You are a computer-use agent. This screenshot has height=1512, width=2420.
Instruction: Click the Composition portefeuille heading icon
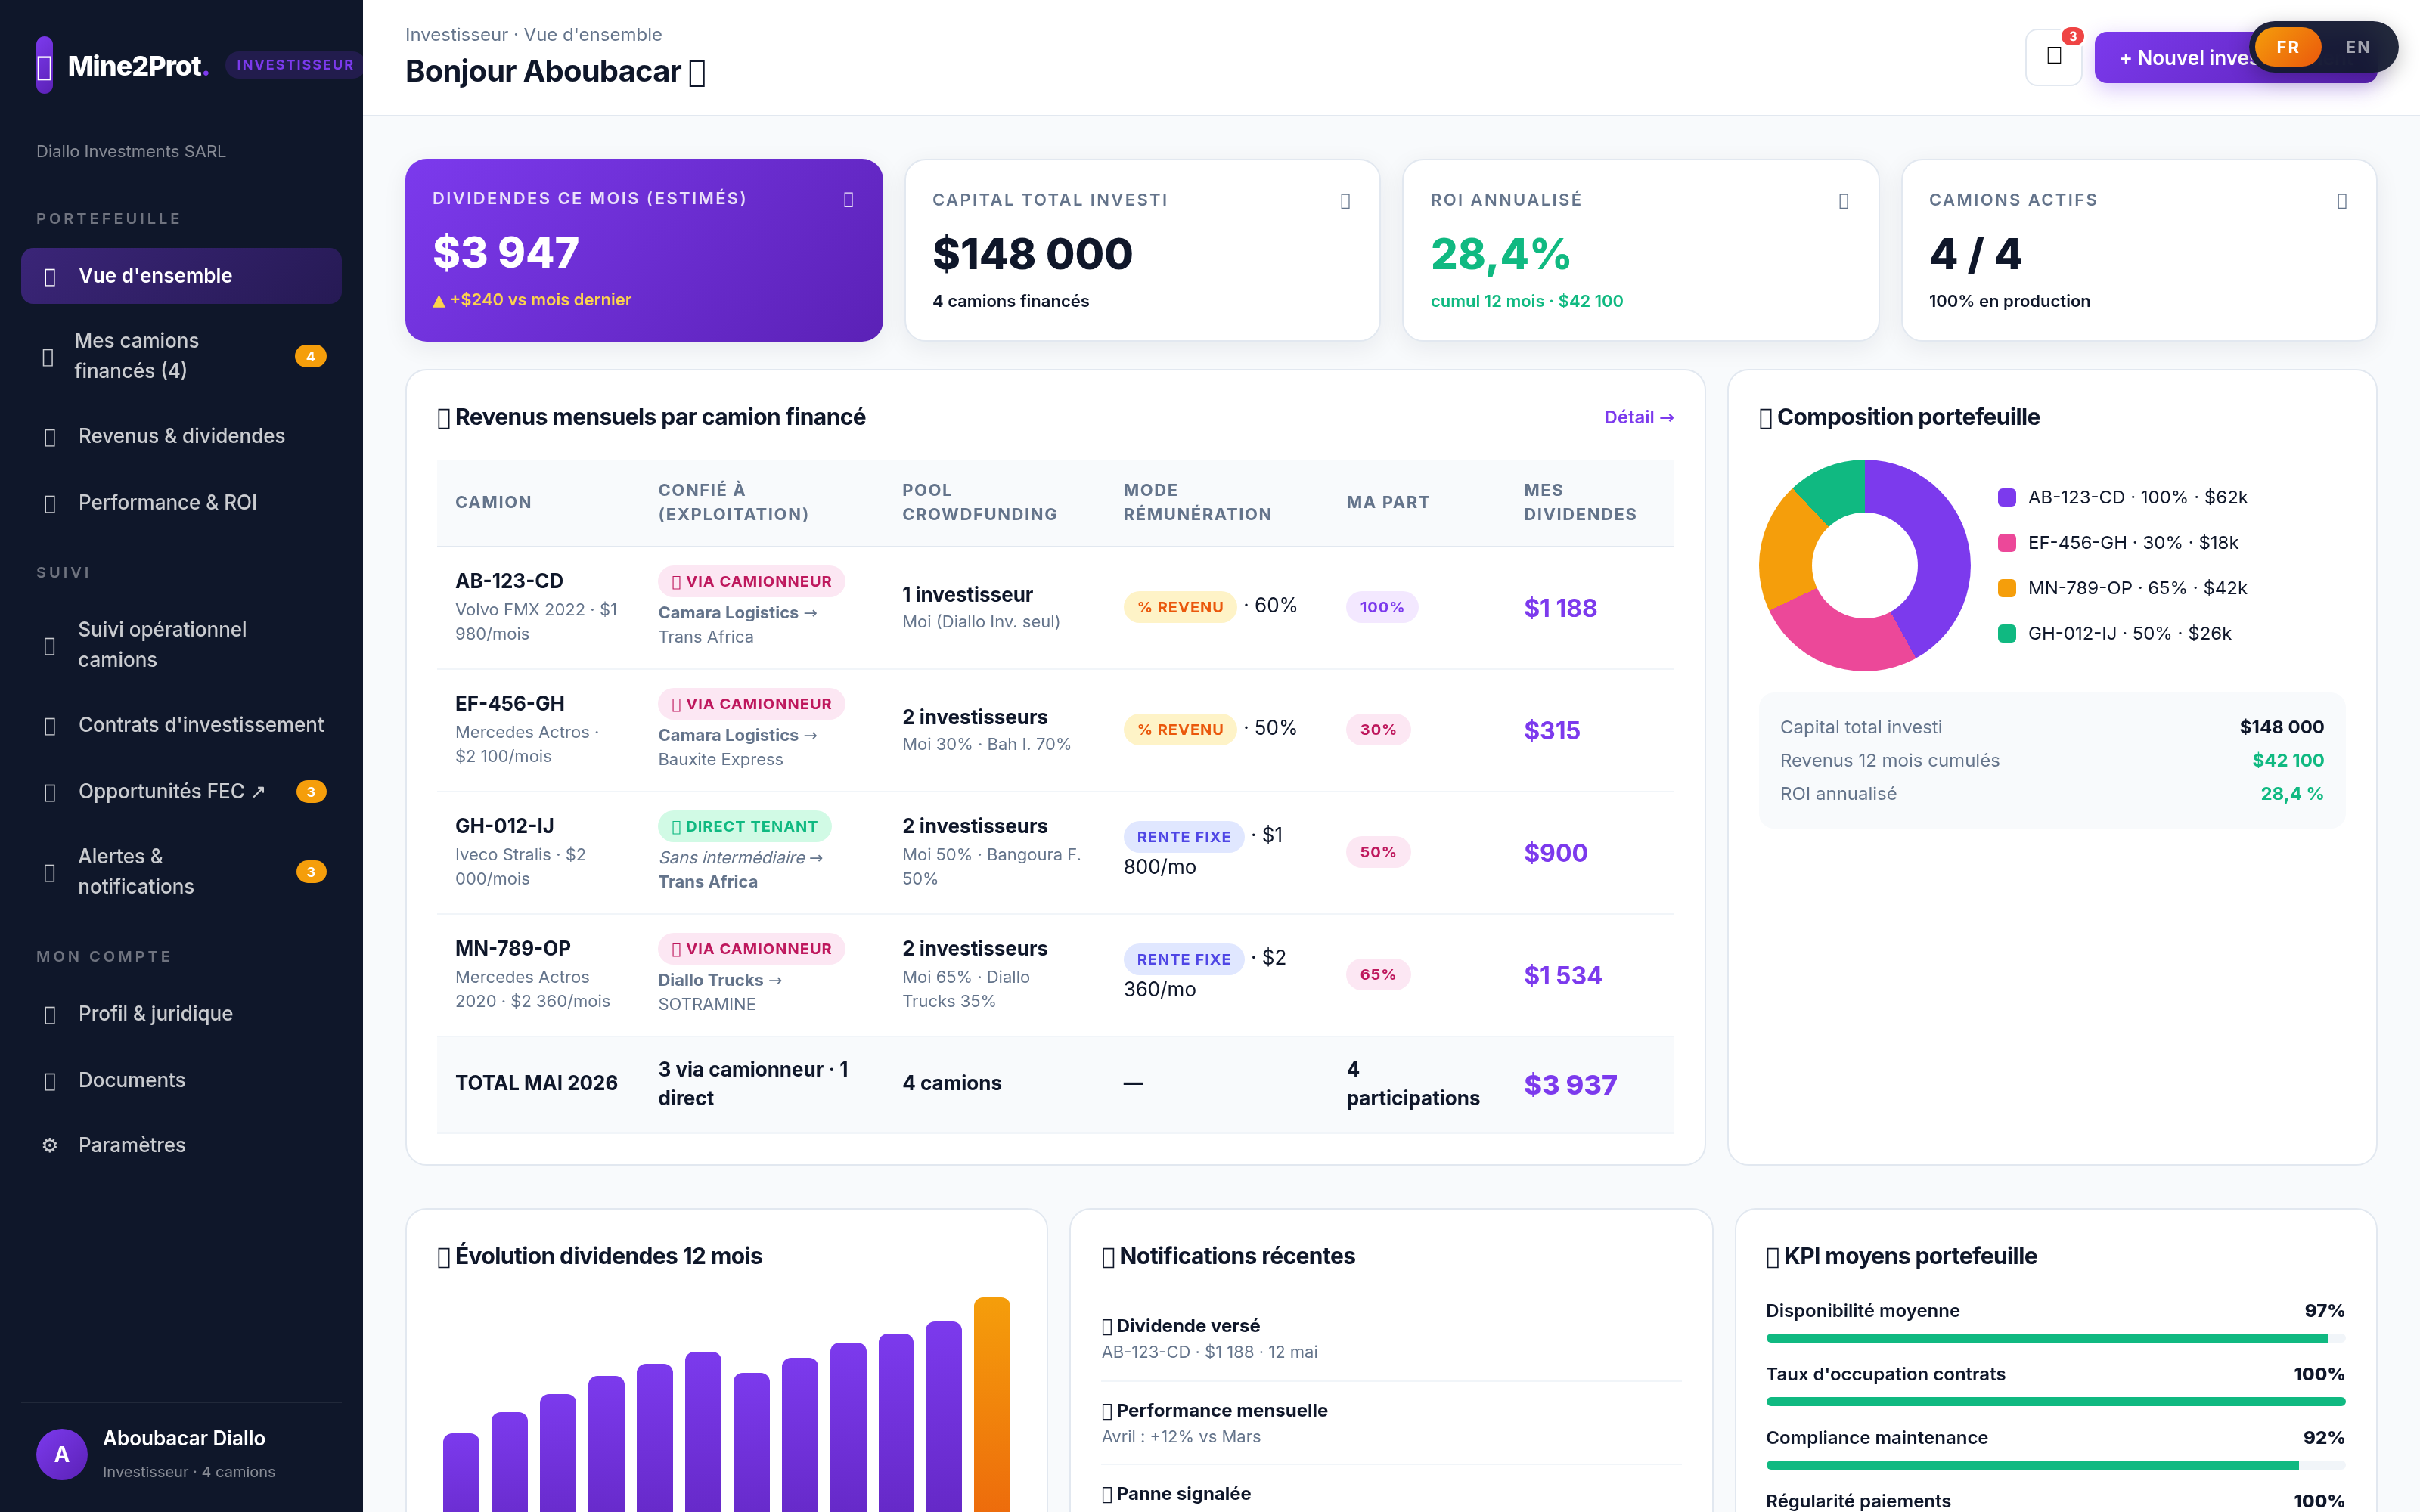[1766, 418]
